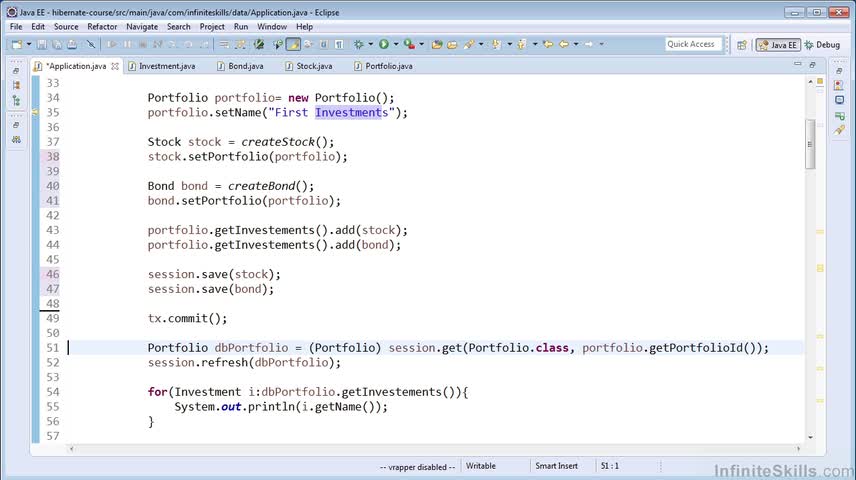Click the Quick Access search field
Image resolution: width=856 pixels, height=480 pixels.
[693, 44]
